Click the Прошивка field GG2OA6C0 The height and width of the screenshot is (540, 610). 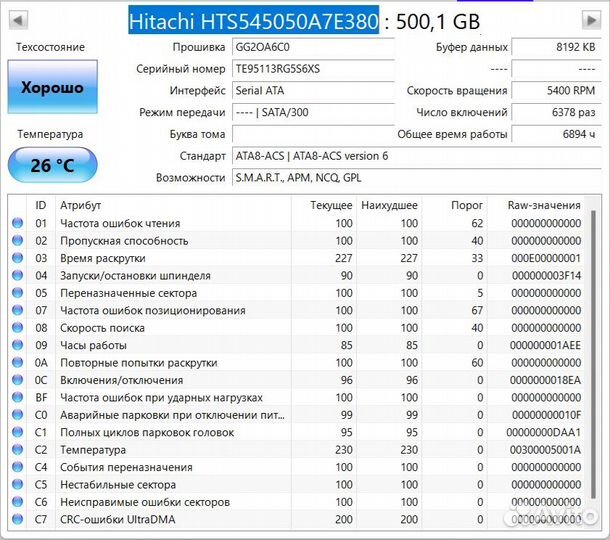(x=313, y=47)
